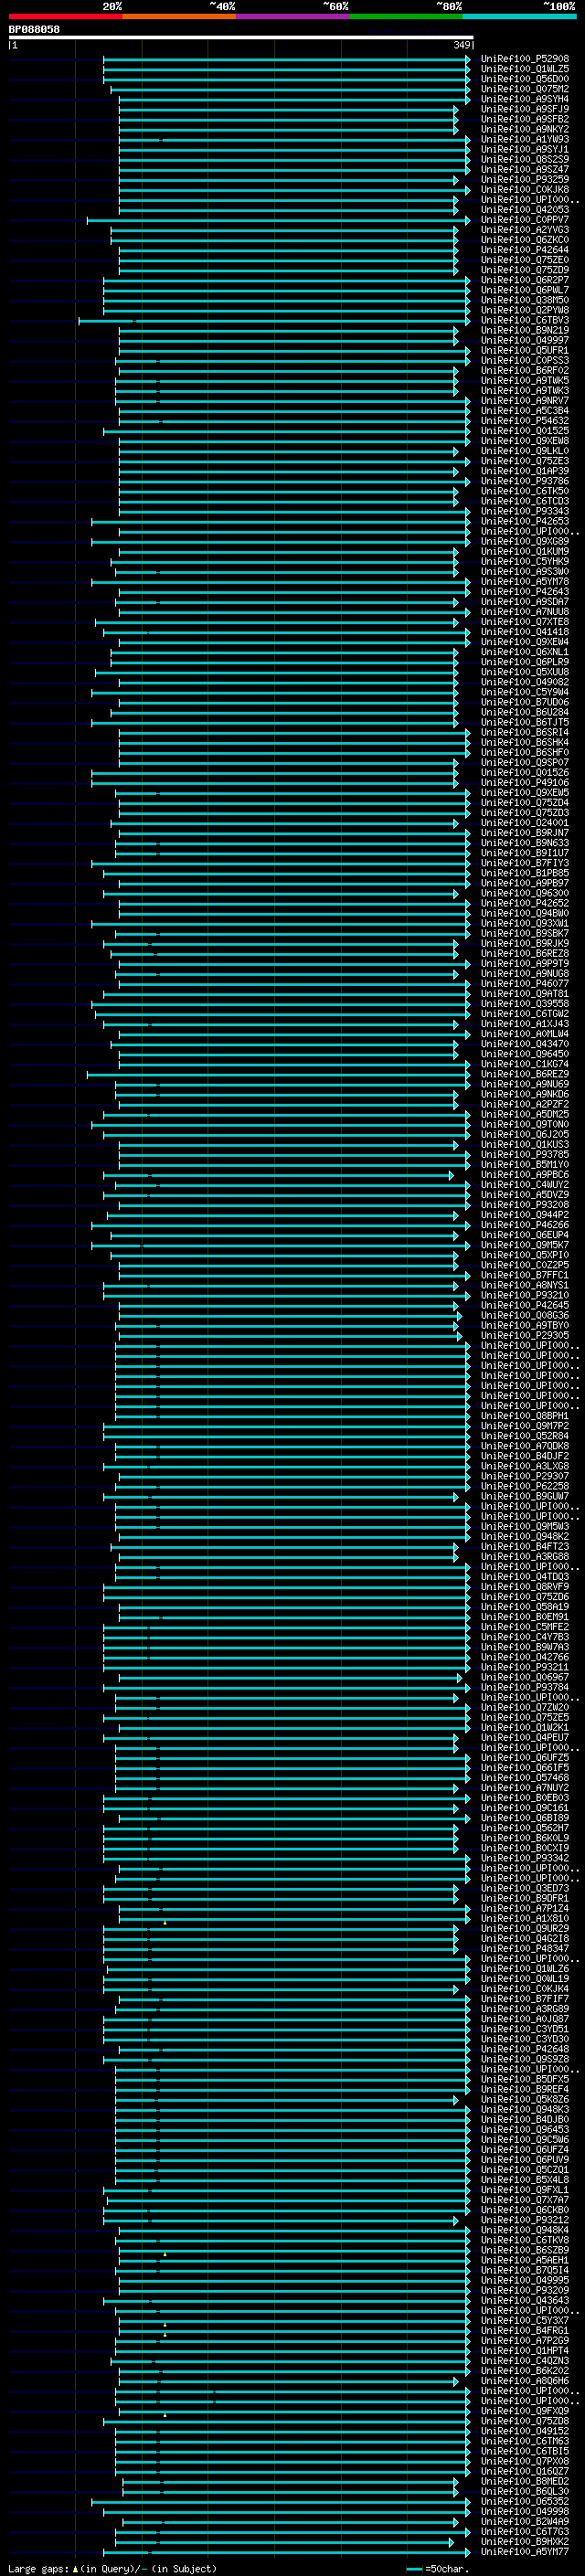
Task: Select hit label UniRef100_A9SFB2
Action: click(525, 120)
